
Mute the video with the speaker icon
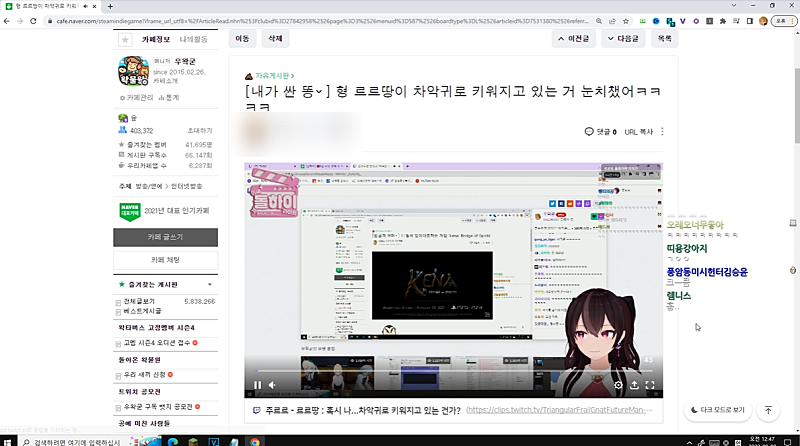(x=272, y=384)
